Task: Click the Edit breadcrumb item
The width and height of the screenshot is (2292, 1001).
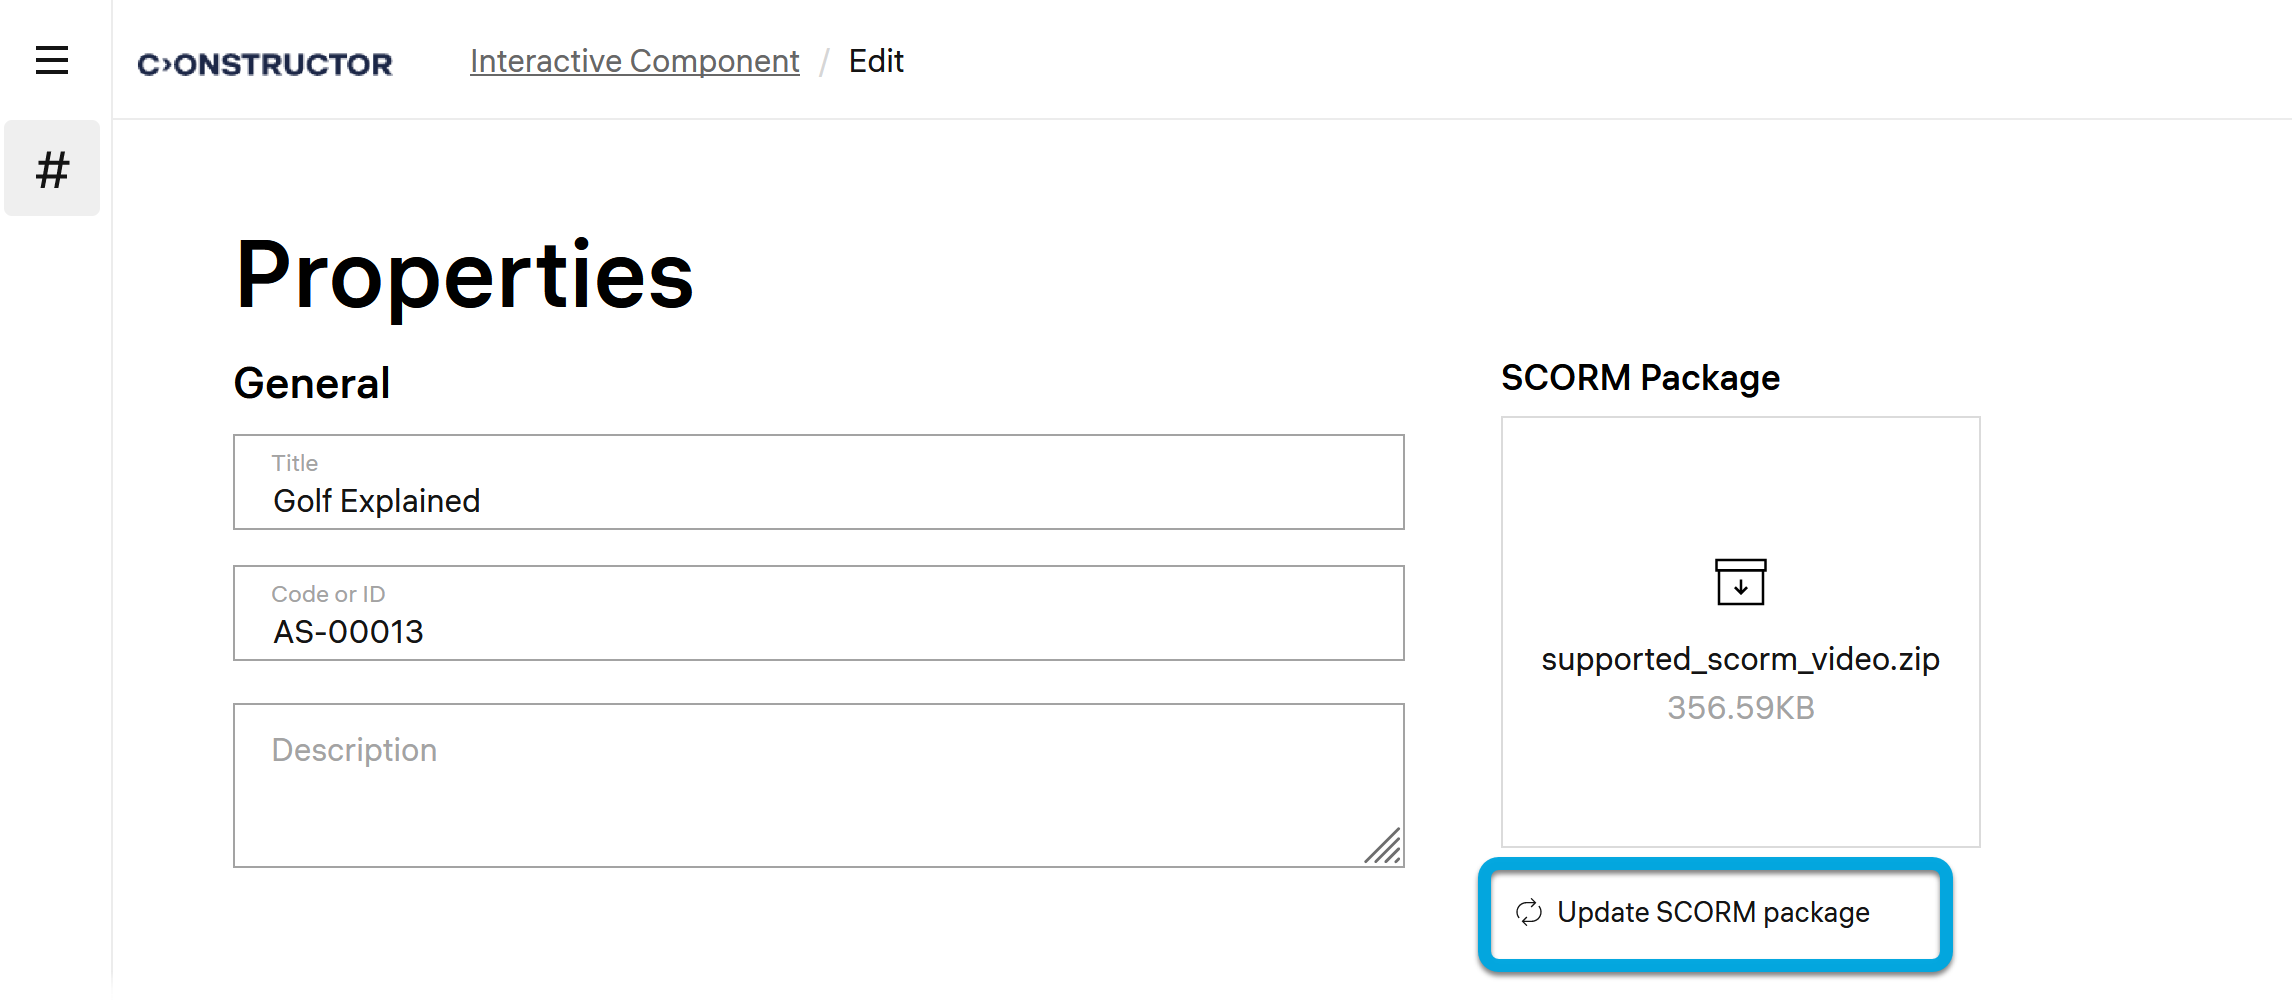Action: point(876,61)
